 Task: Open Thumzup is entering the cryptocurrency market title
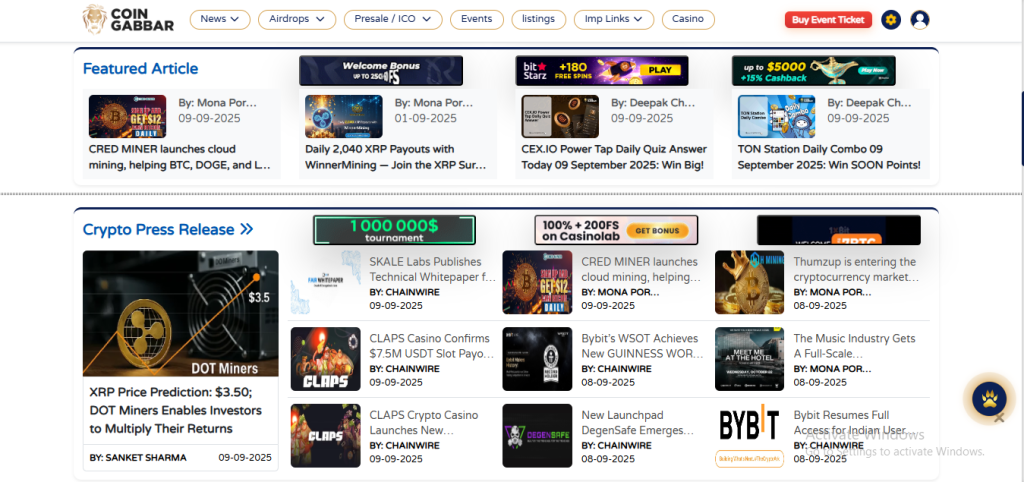pyautogui.click(x=856, y=269)
